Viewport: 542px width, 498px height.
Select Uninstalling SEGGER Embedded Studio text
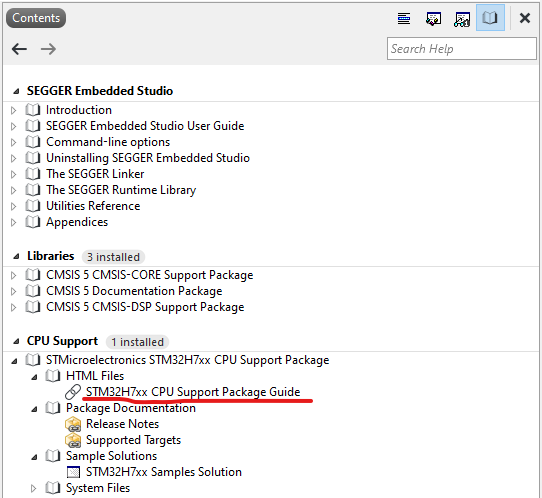[148, 158]
